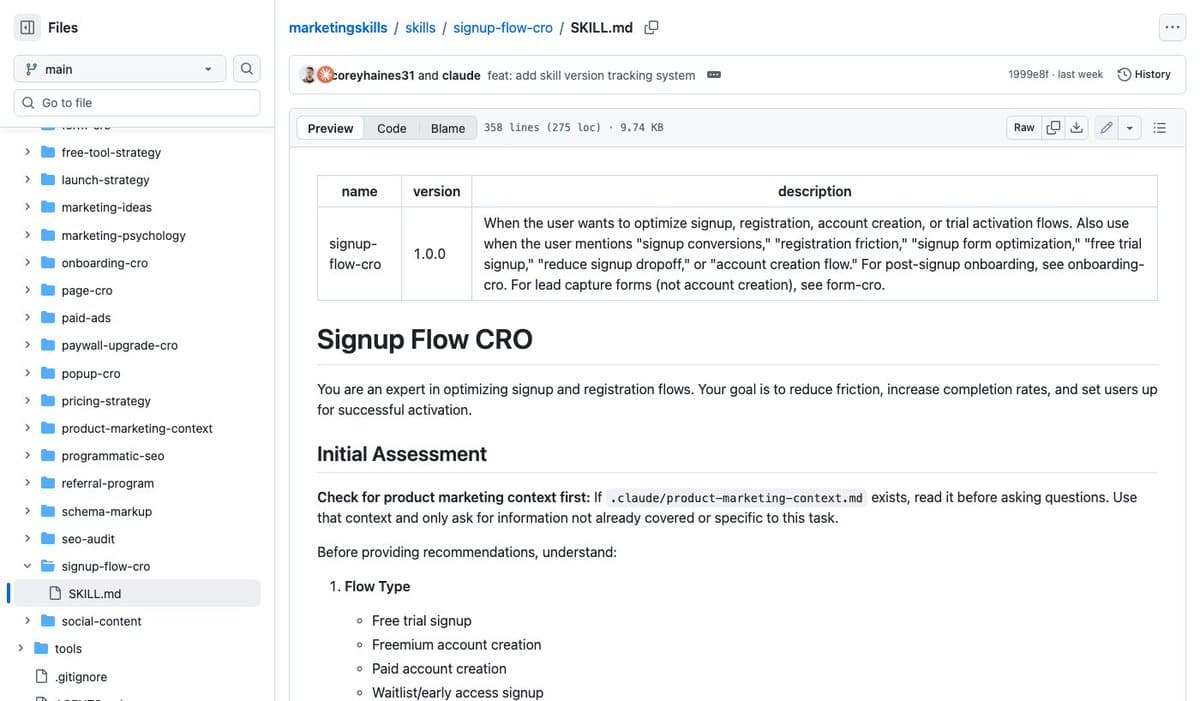This screenshot has height=701, width=1200.
Task: Open the search within files panel
Action: click(246, 68)
